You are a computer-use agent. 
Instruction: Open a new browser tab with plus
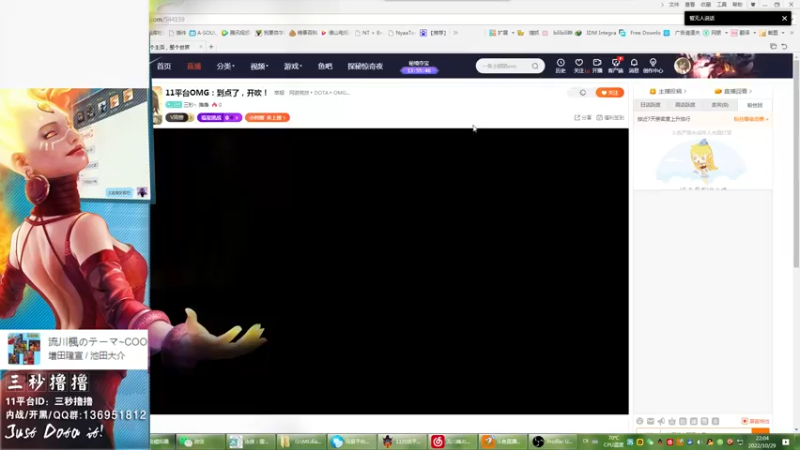211,47
